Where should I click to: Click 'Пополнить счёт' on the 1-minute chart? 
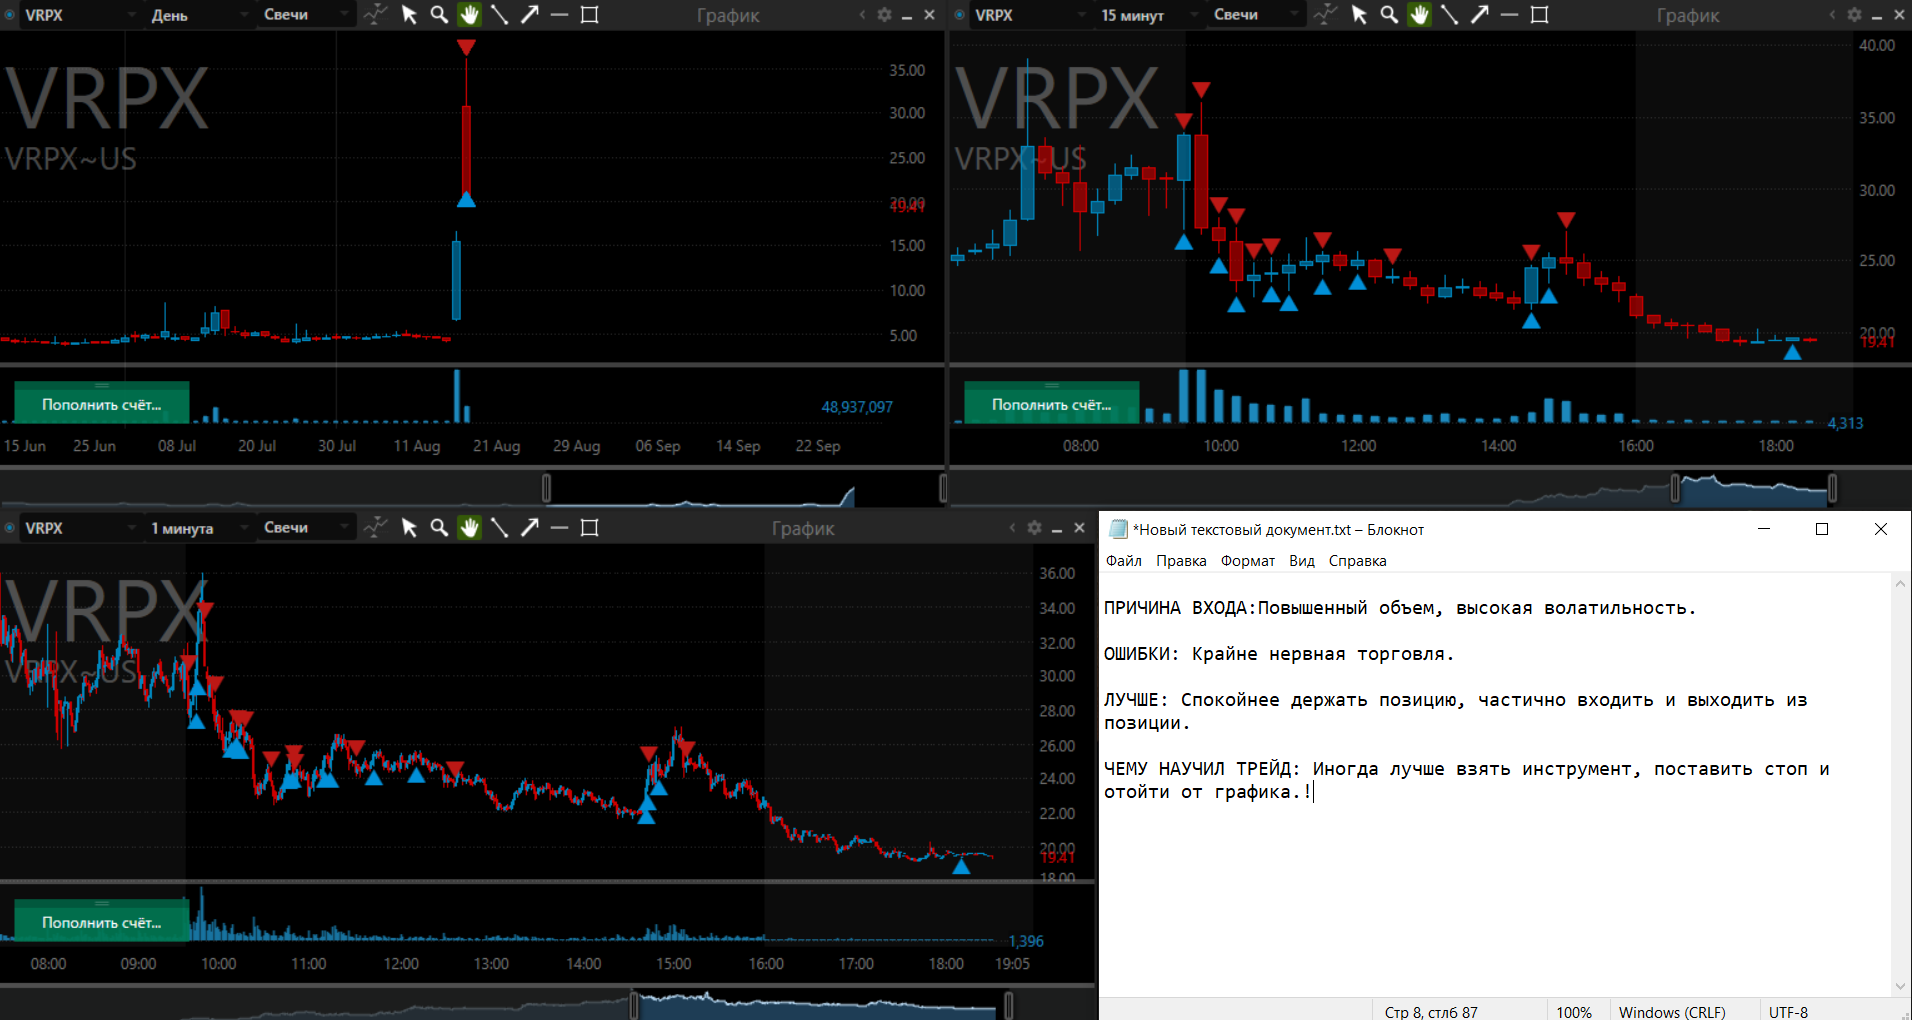(101, 922)
